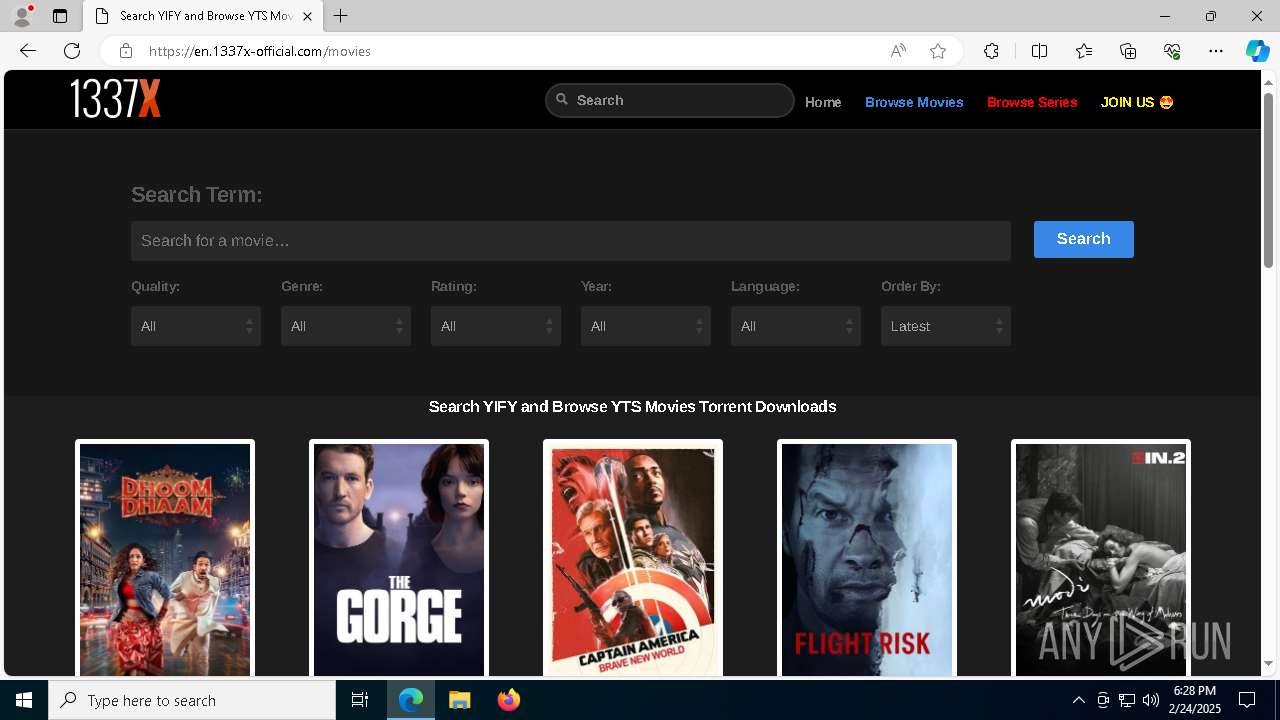This screenshot has height=720, width=1280.
Task: Open the volume control in tray
Action: pyautogui.click(x=1150, y=700)
